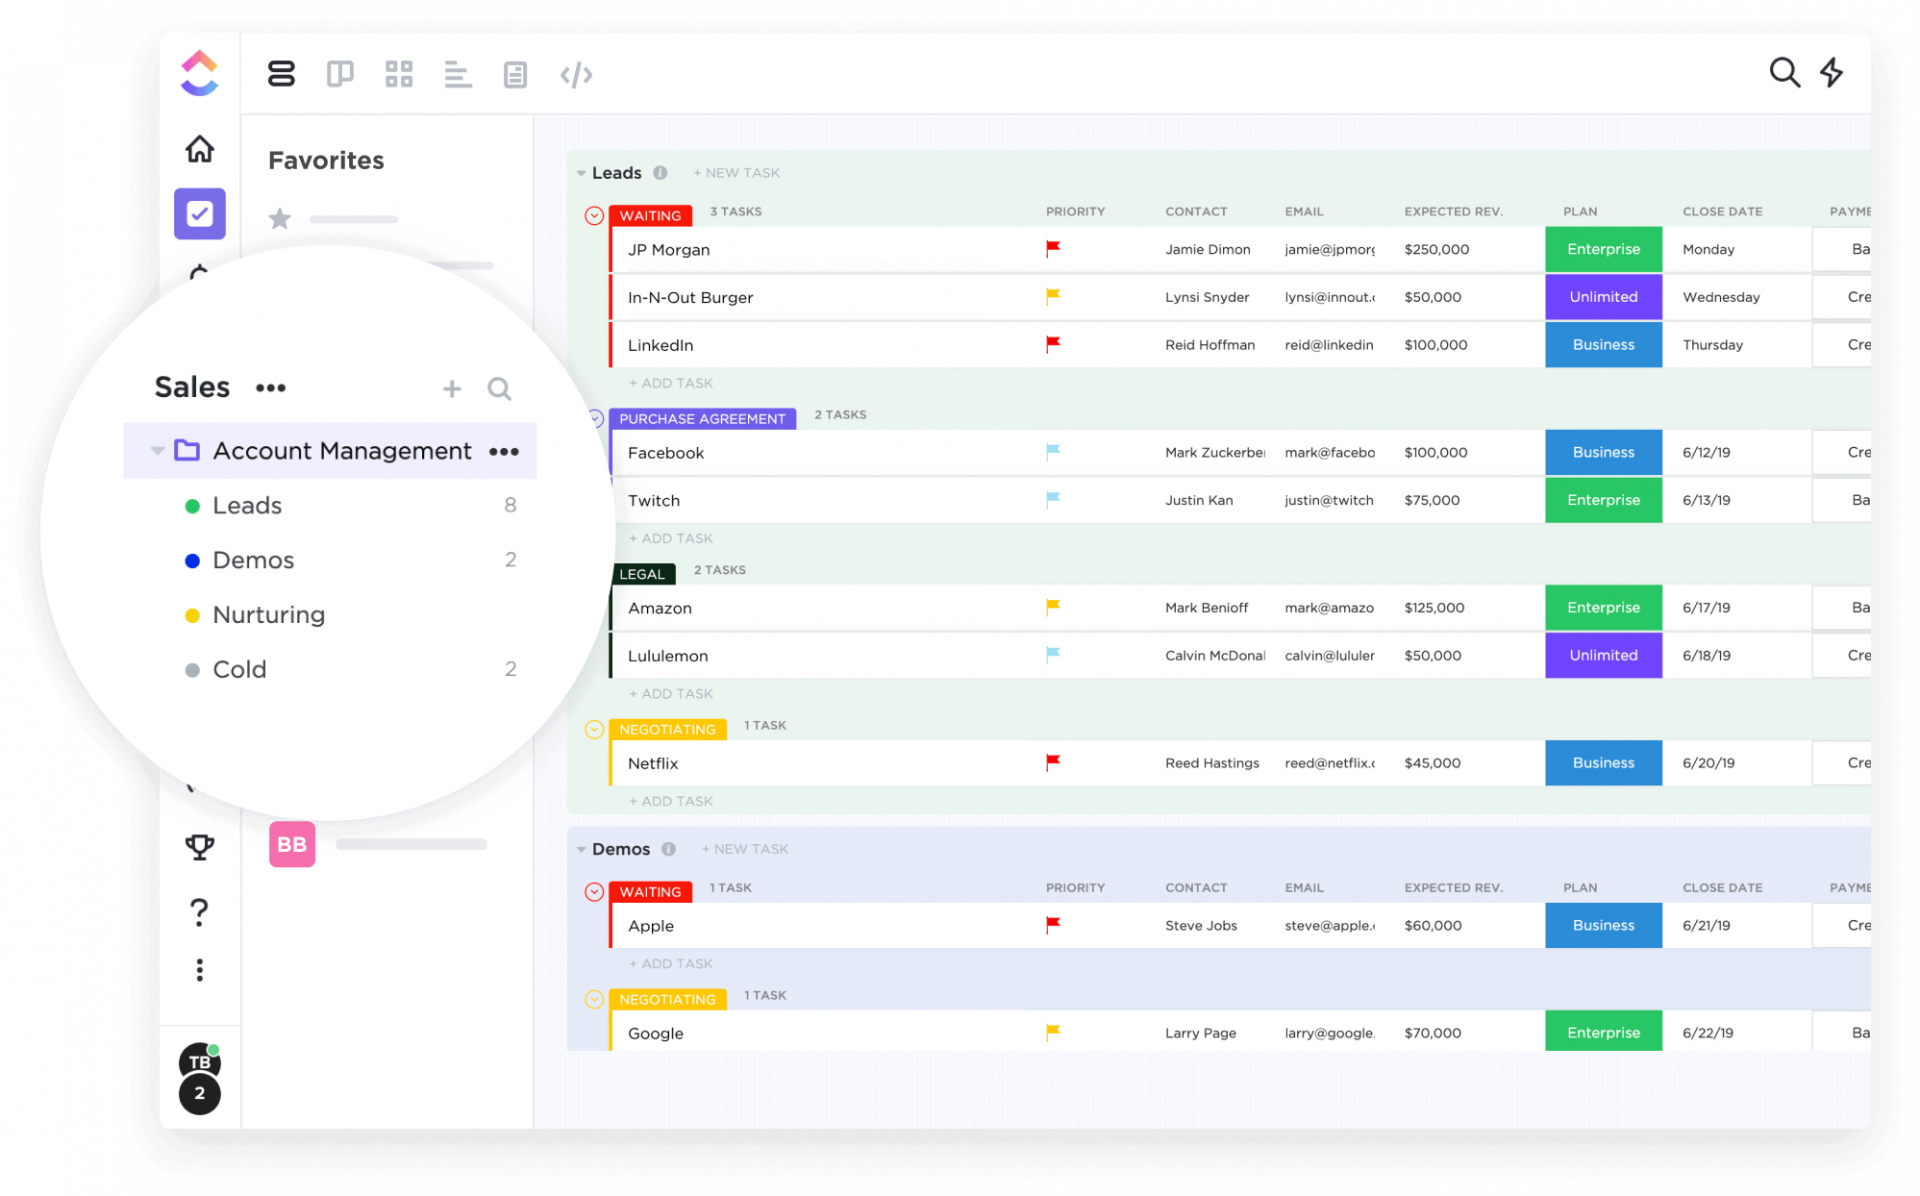1920x1196 pixels.
Task: Open the ClickUp logo home
Action: tap(199, 73)
